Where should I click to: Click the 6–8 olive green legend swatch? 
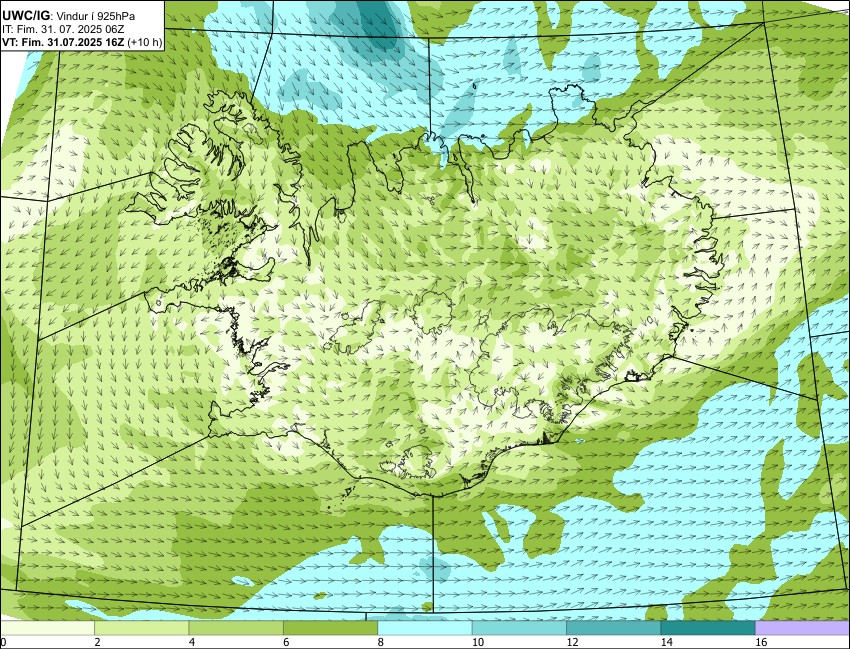tap(330, 628)
